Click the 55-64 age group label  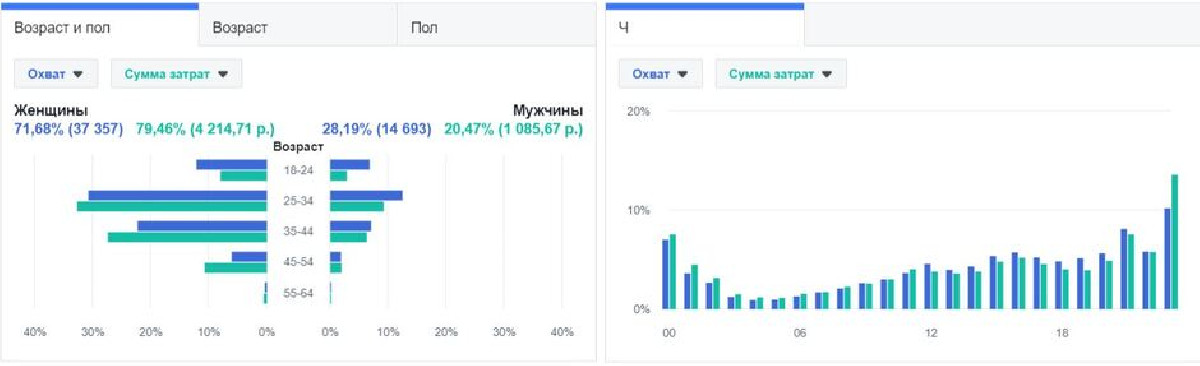(298, 293)
